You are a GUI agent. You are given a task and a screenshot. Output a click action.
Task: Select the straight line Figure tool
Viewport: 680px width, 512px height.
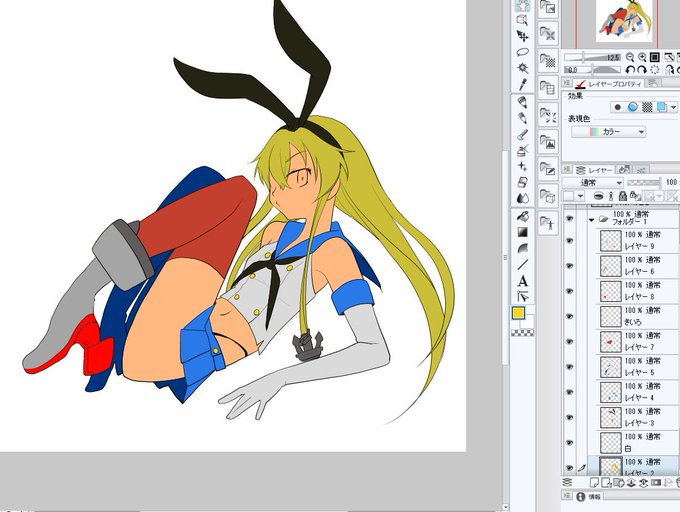[x=523, y=264]
